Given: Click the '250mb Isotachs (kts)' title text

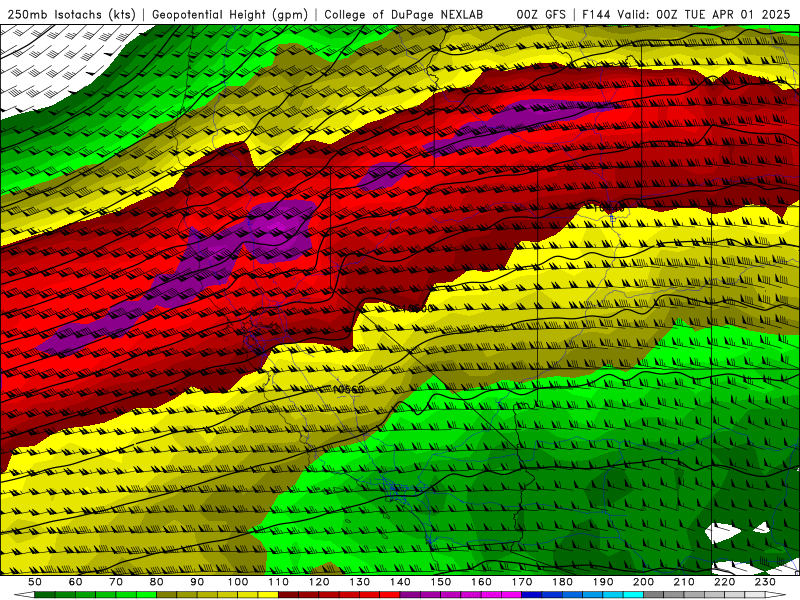Looking at the screenshot, I should click(71, 15).
